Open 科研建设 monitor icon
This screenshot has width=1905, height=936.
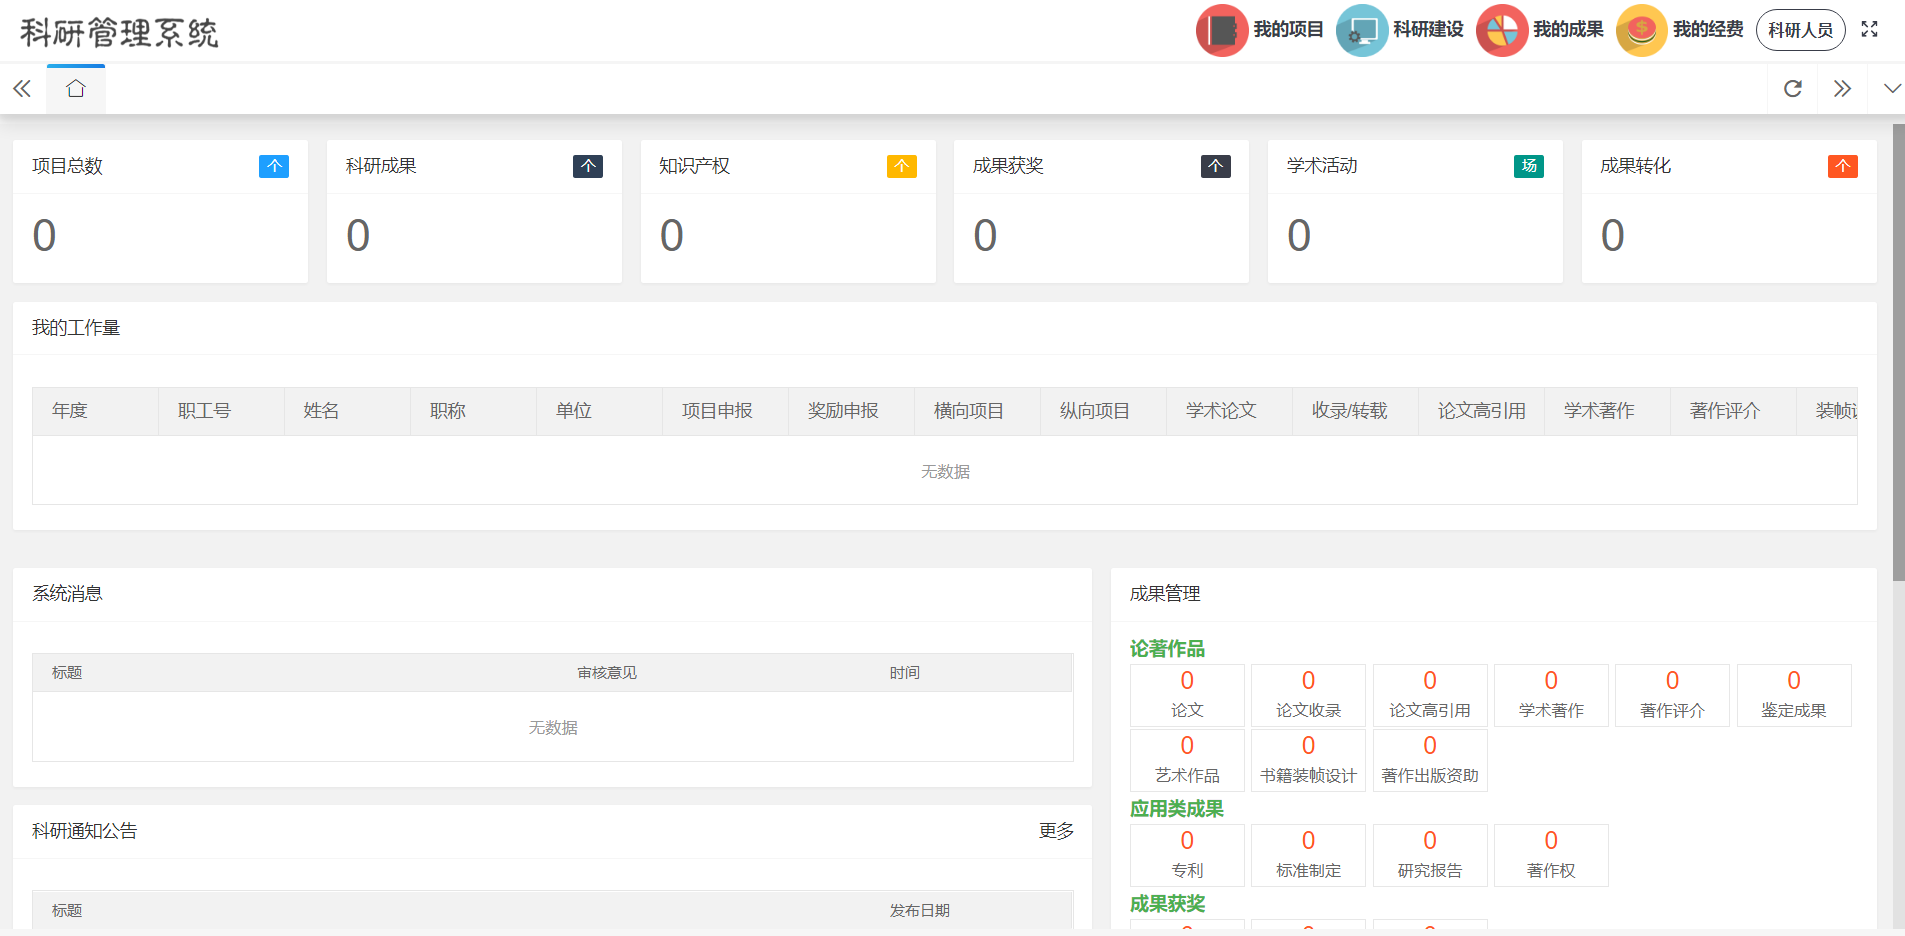click(1361, 30)
